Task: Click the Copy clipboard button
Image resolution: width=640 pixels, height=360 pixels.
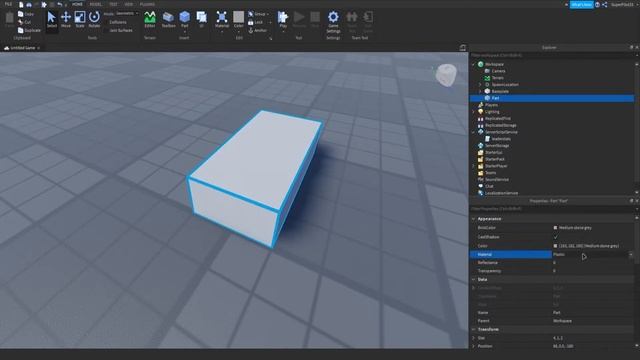Action: coord(26,14)
